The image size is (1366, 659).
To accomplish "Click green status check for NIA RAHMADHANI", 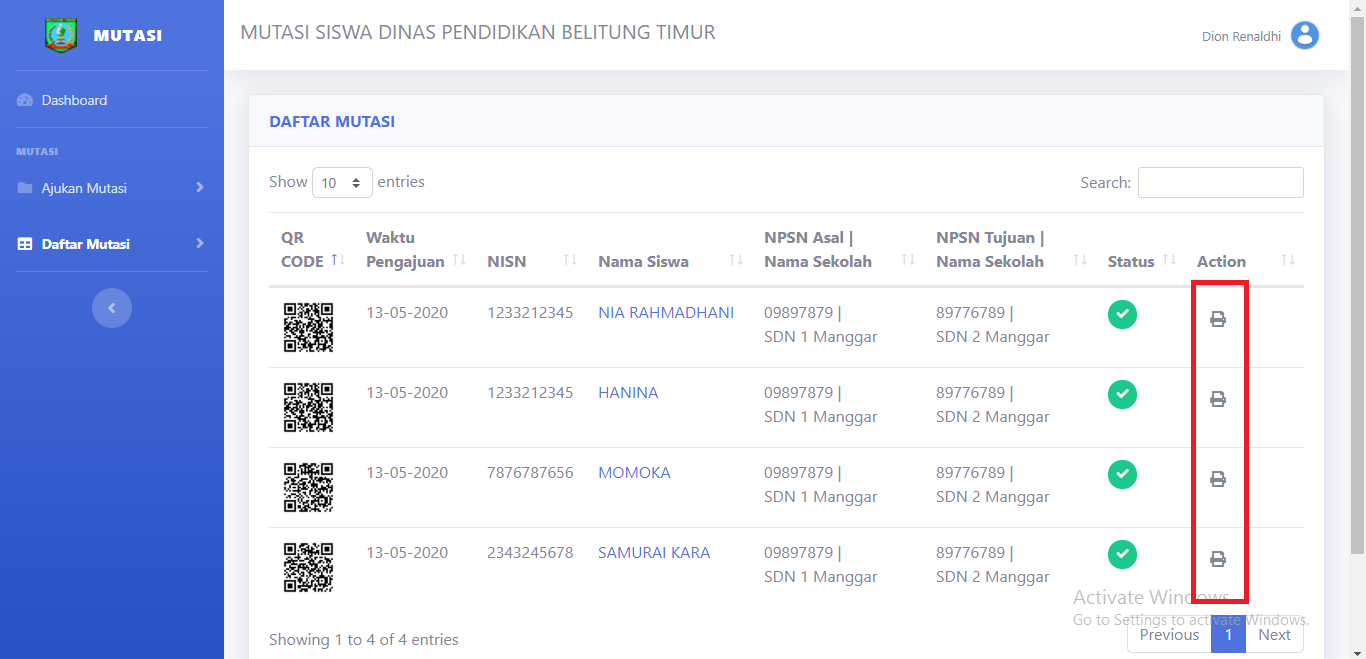I will [1122, 314].
